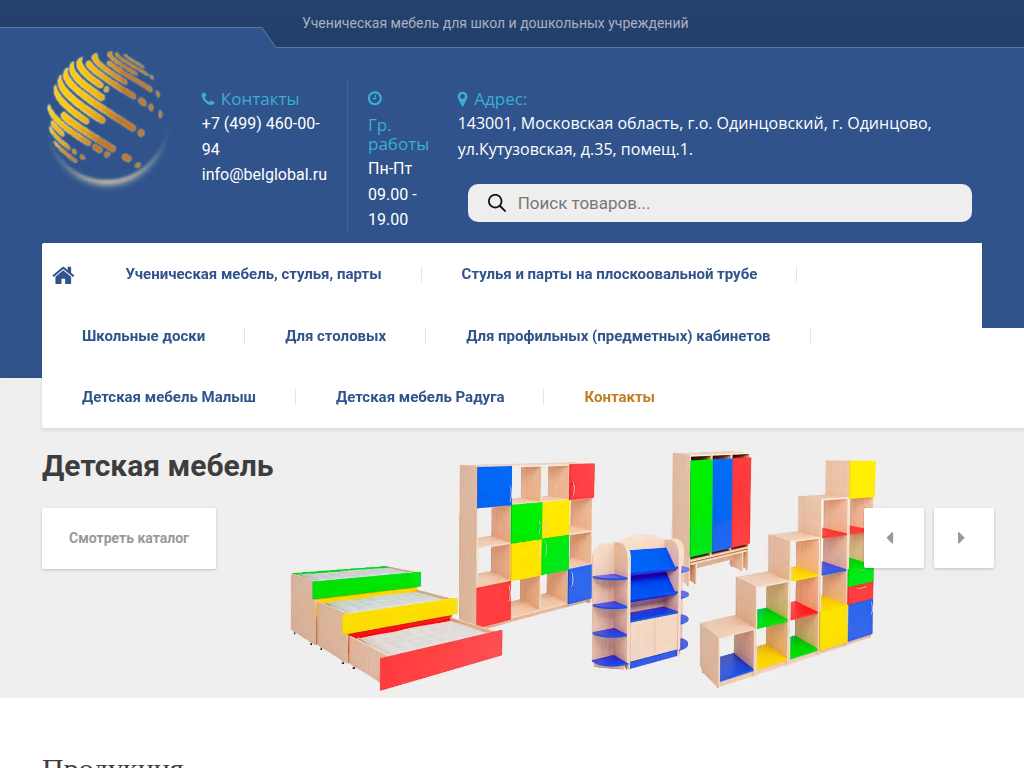Click the magnifier search icon

click(x=497, y=203)
